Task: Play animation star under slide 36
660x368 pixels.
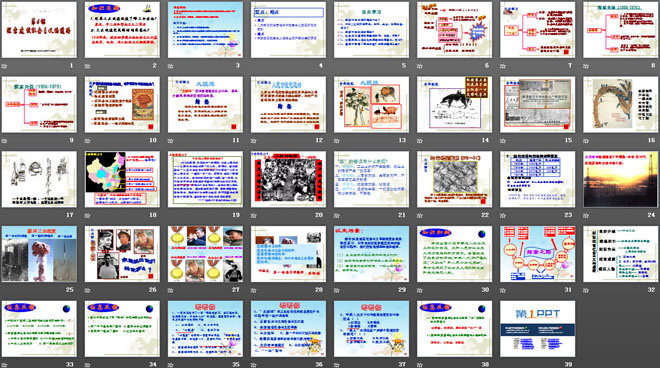Action: pos(254,365)
